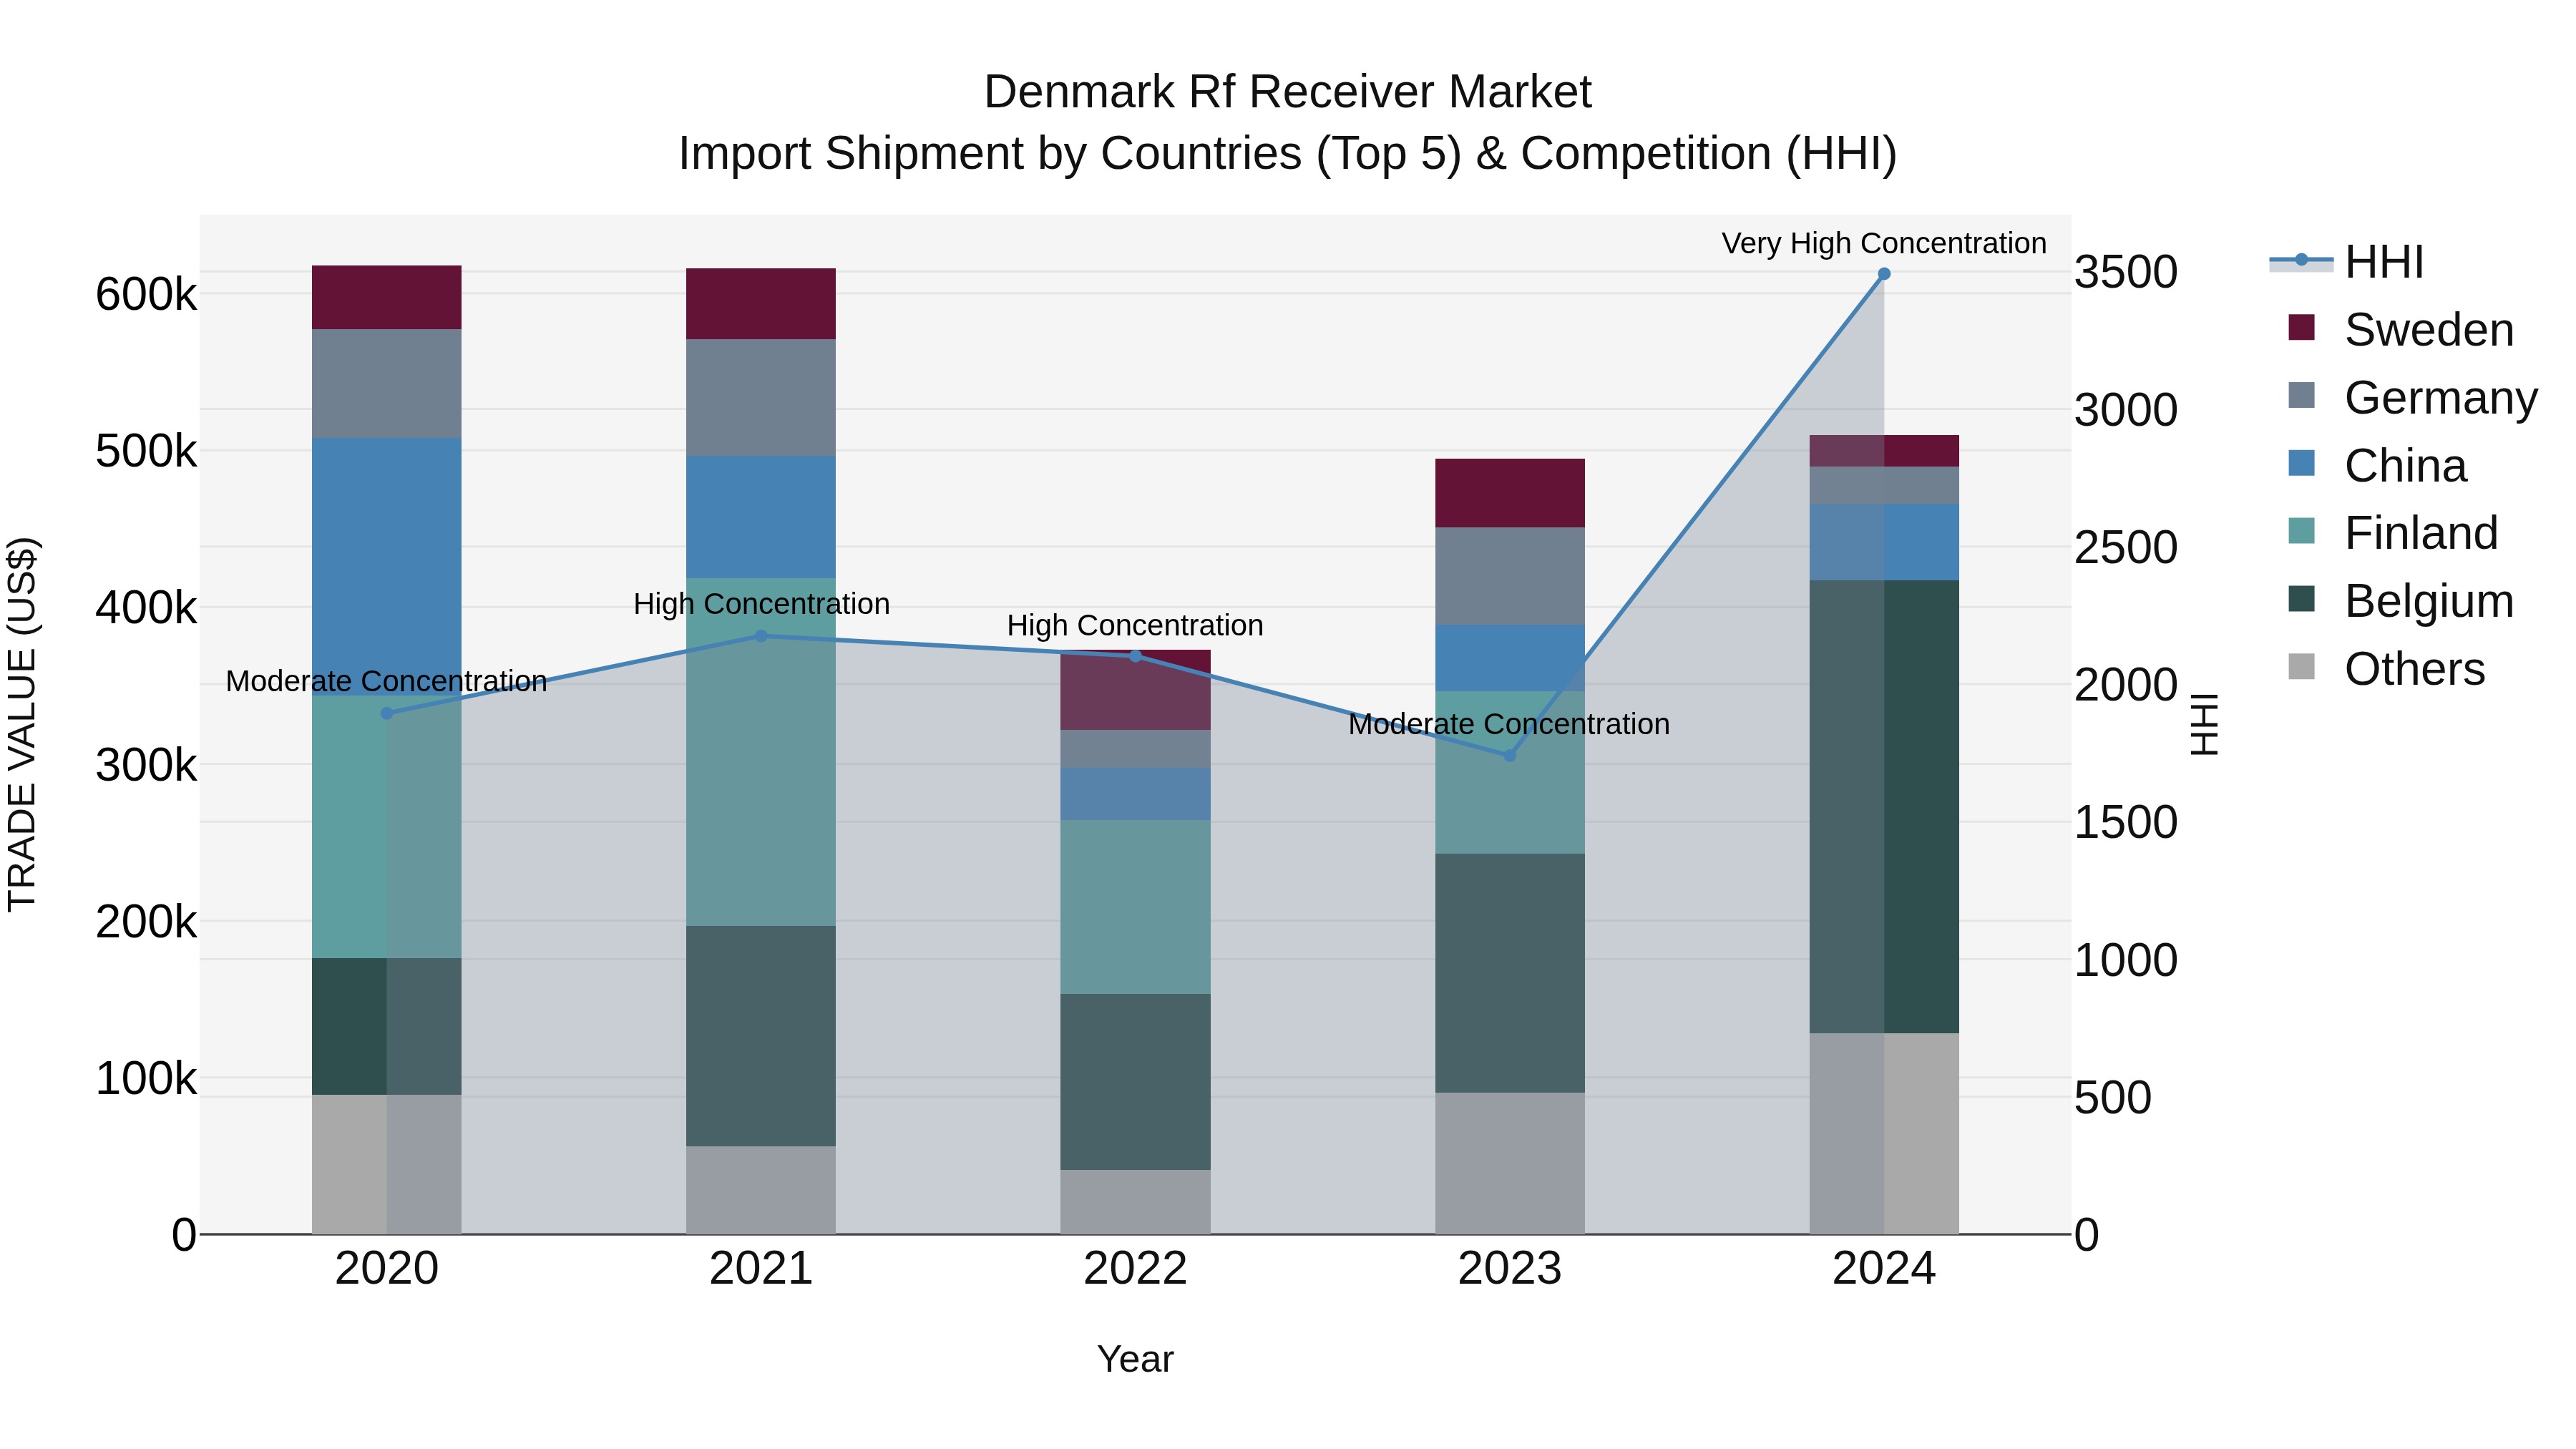Image resolution: width=2576 pixels, height=1449 pixels.
Task: Click the 'Moderate Concentration' label near 2020
Action: tap(386, 681)
